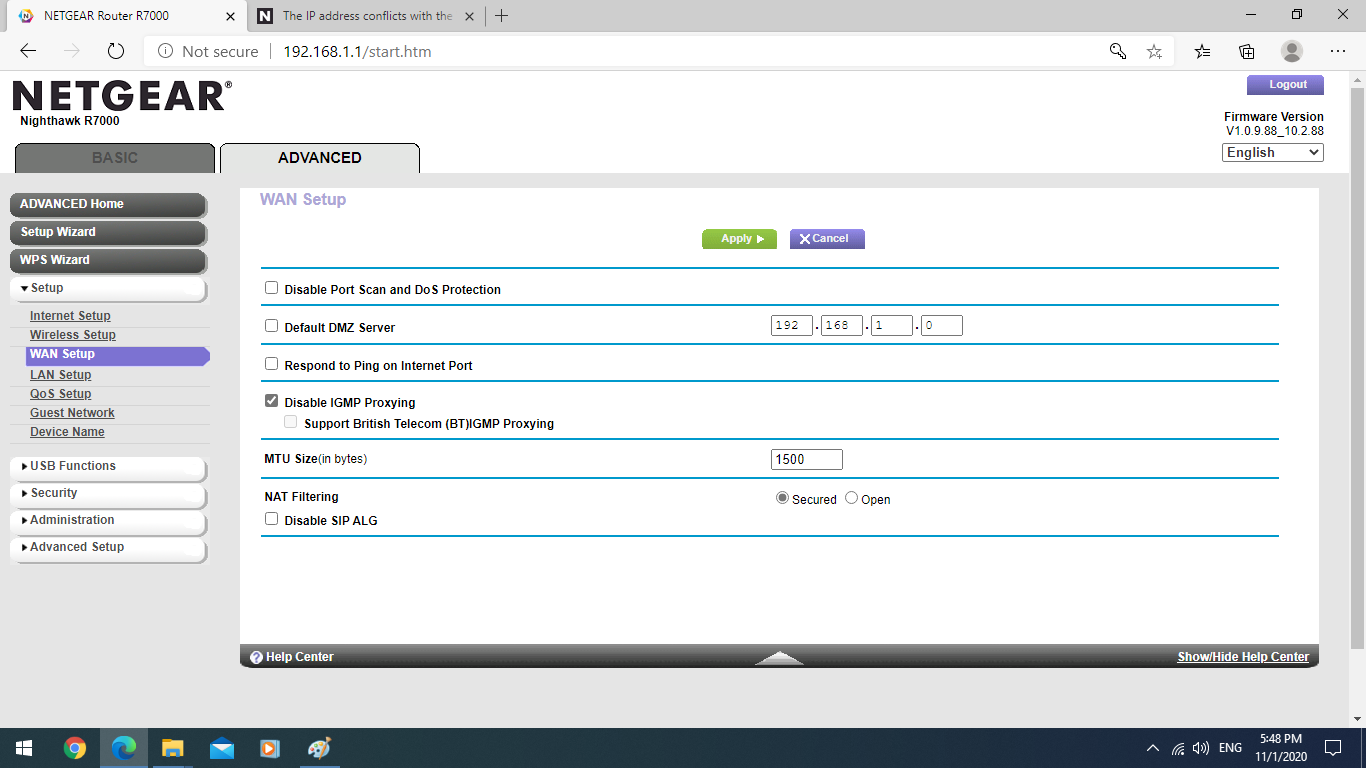Open the Collections icon
Screen dimensions: 1366x768
click(x=1247, y=51)
